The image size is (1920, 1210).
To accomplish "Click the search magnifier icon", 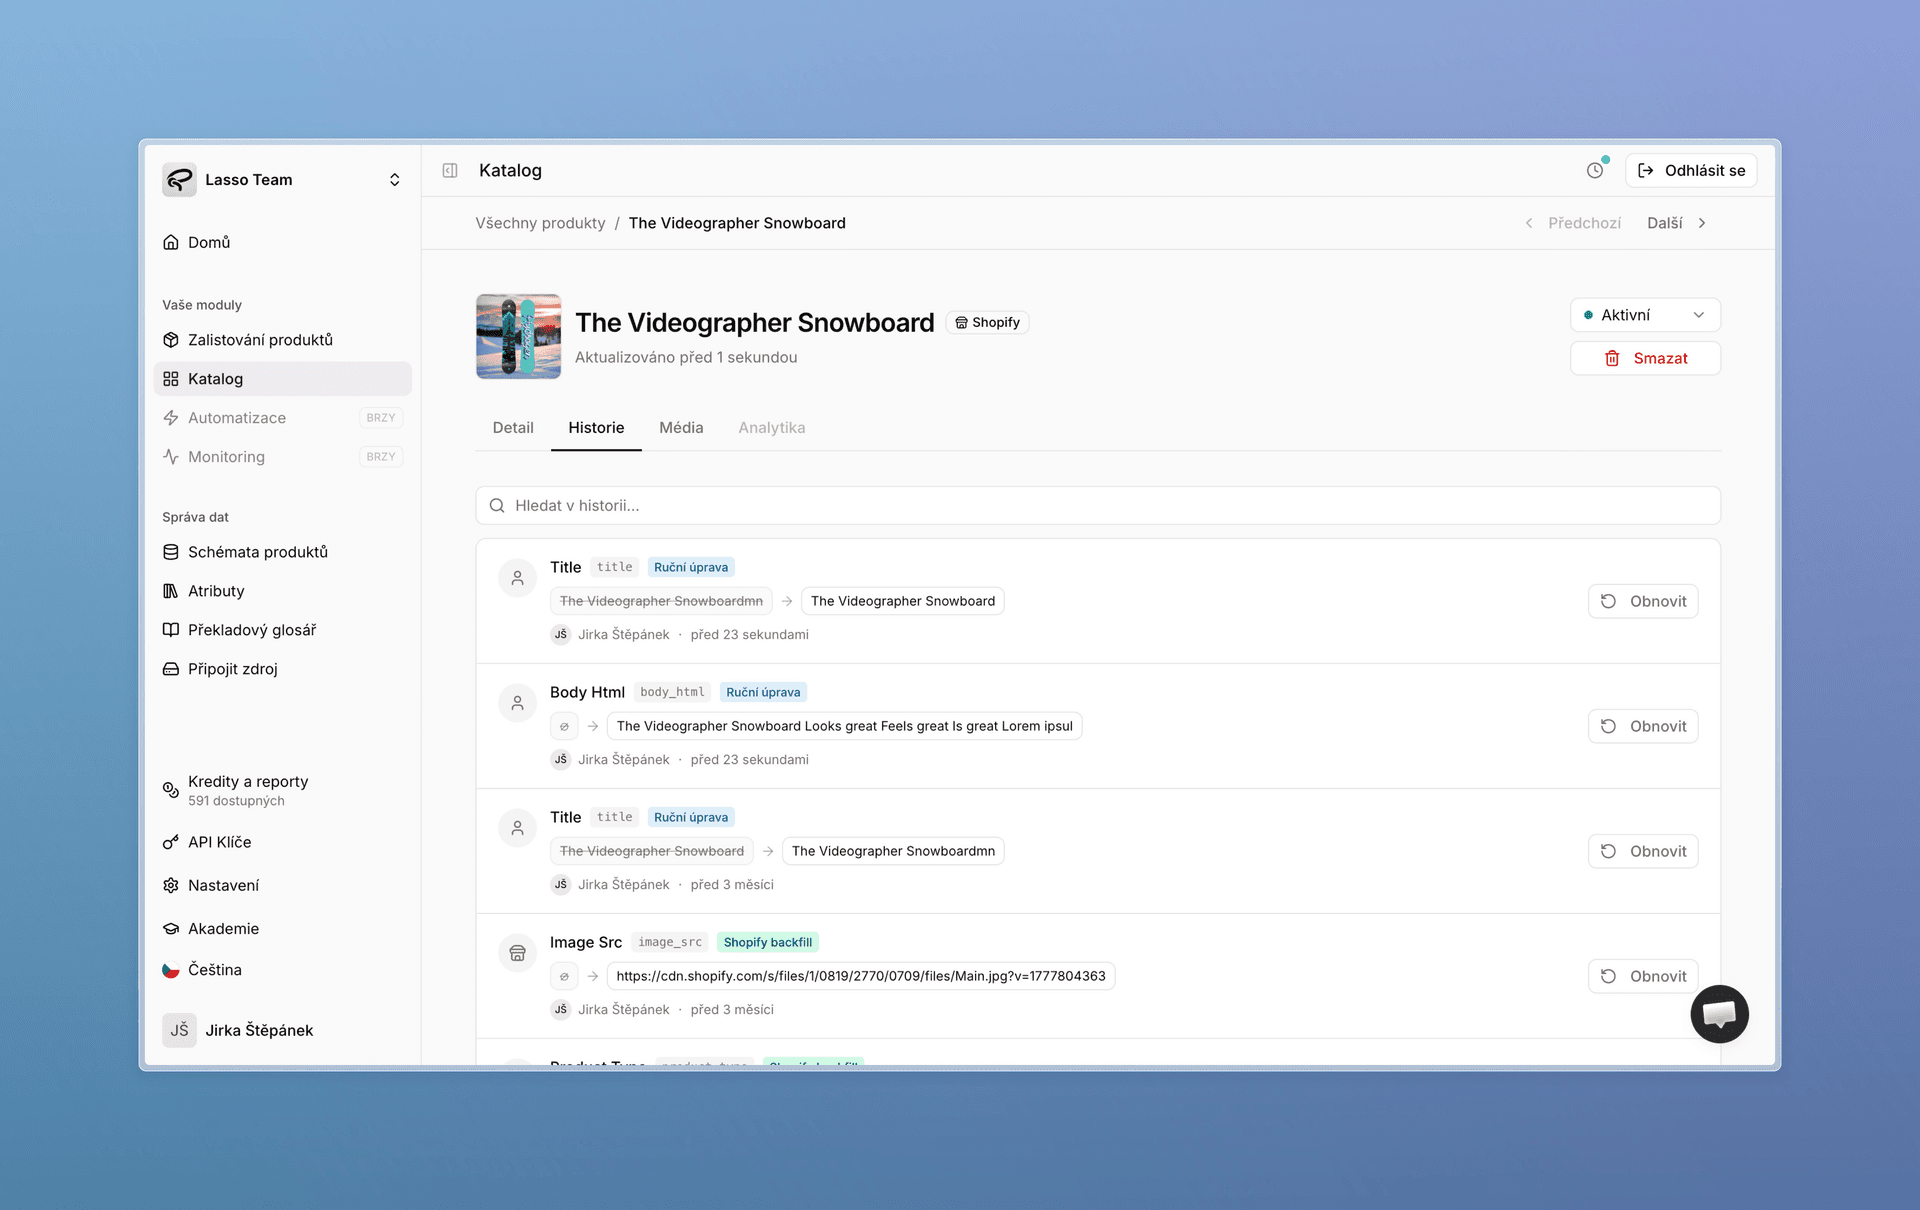I will pos(497,506).
